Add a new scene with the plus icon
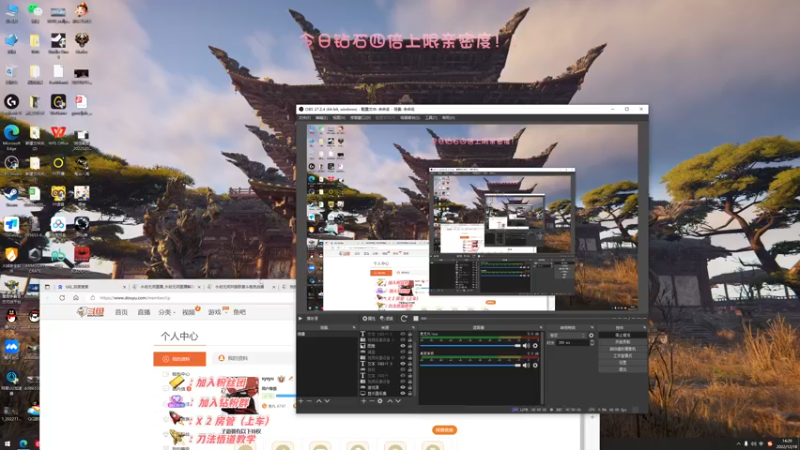This screenshot has width=800, height=450. [301, 401]
